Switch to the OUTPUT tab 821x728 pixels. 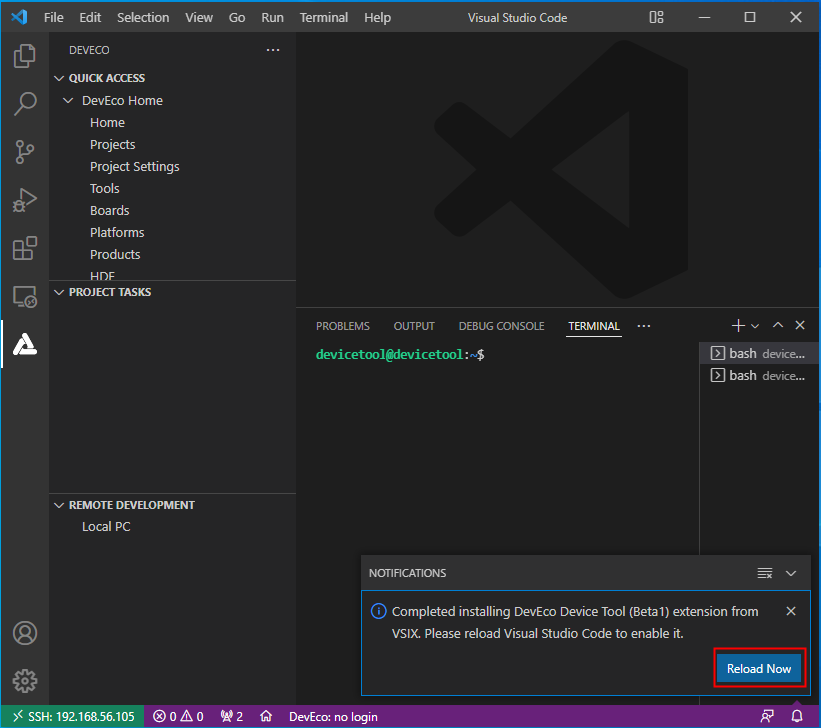pos(414,326)
